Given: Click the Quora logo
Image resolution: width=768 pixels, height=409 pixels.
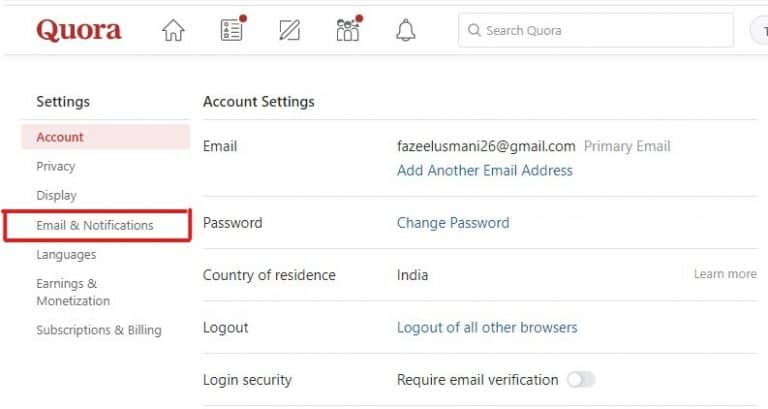Looking at the screenshot, I should 79,30.
